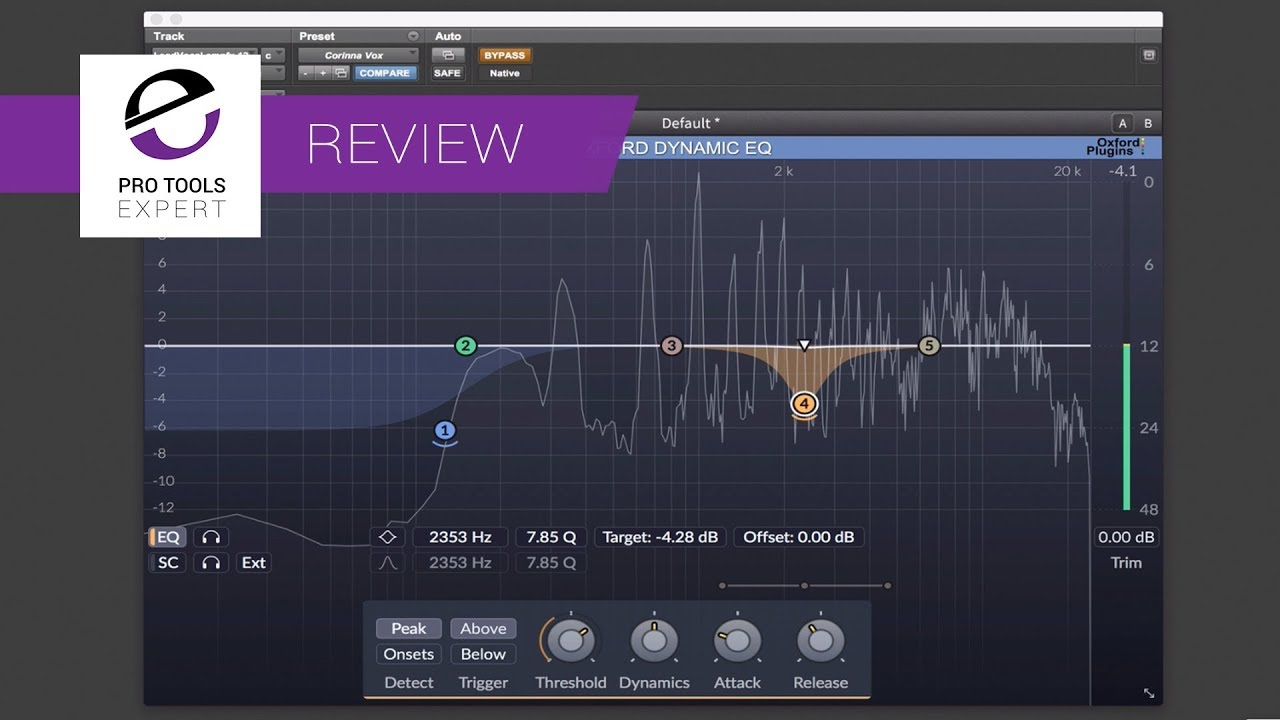Toggle the SC sidechain button

168,562
